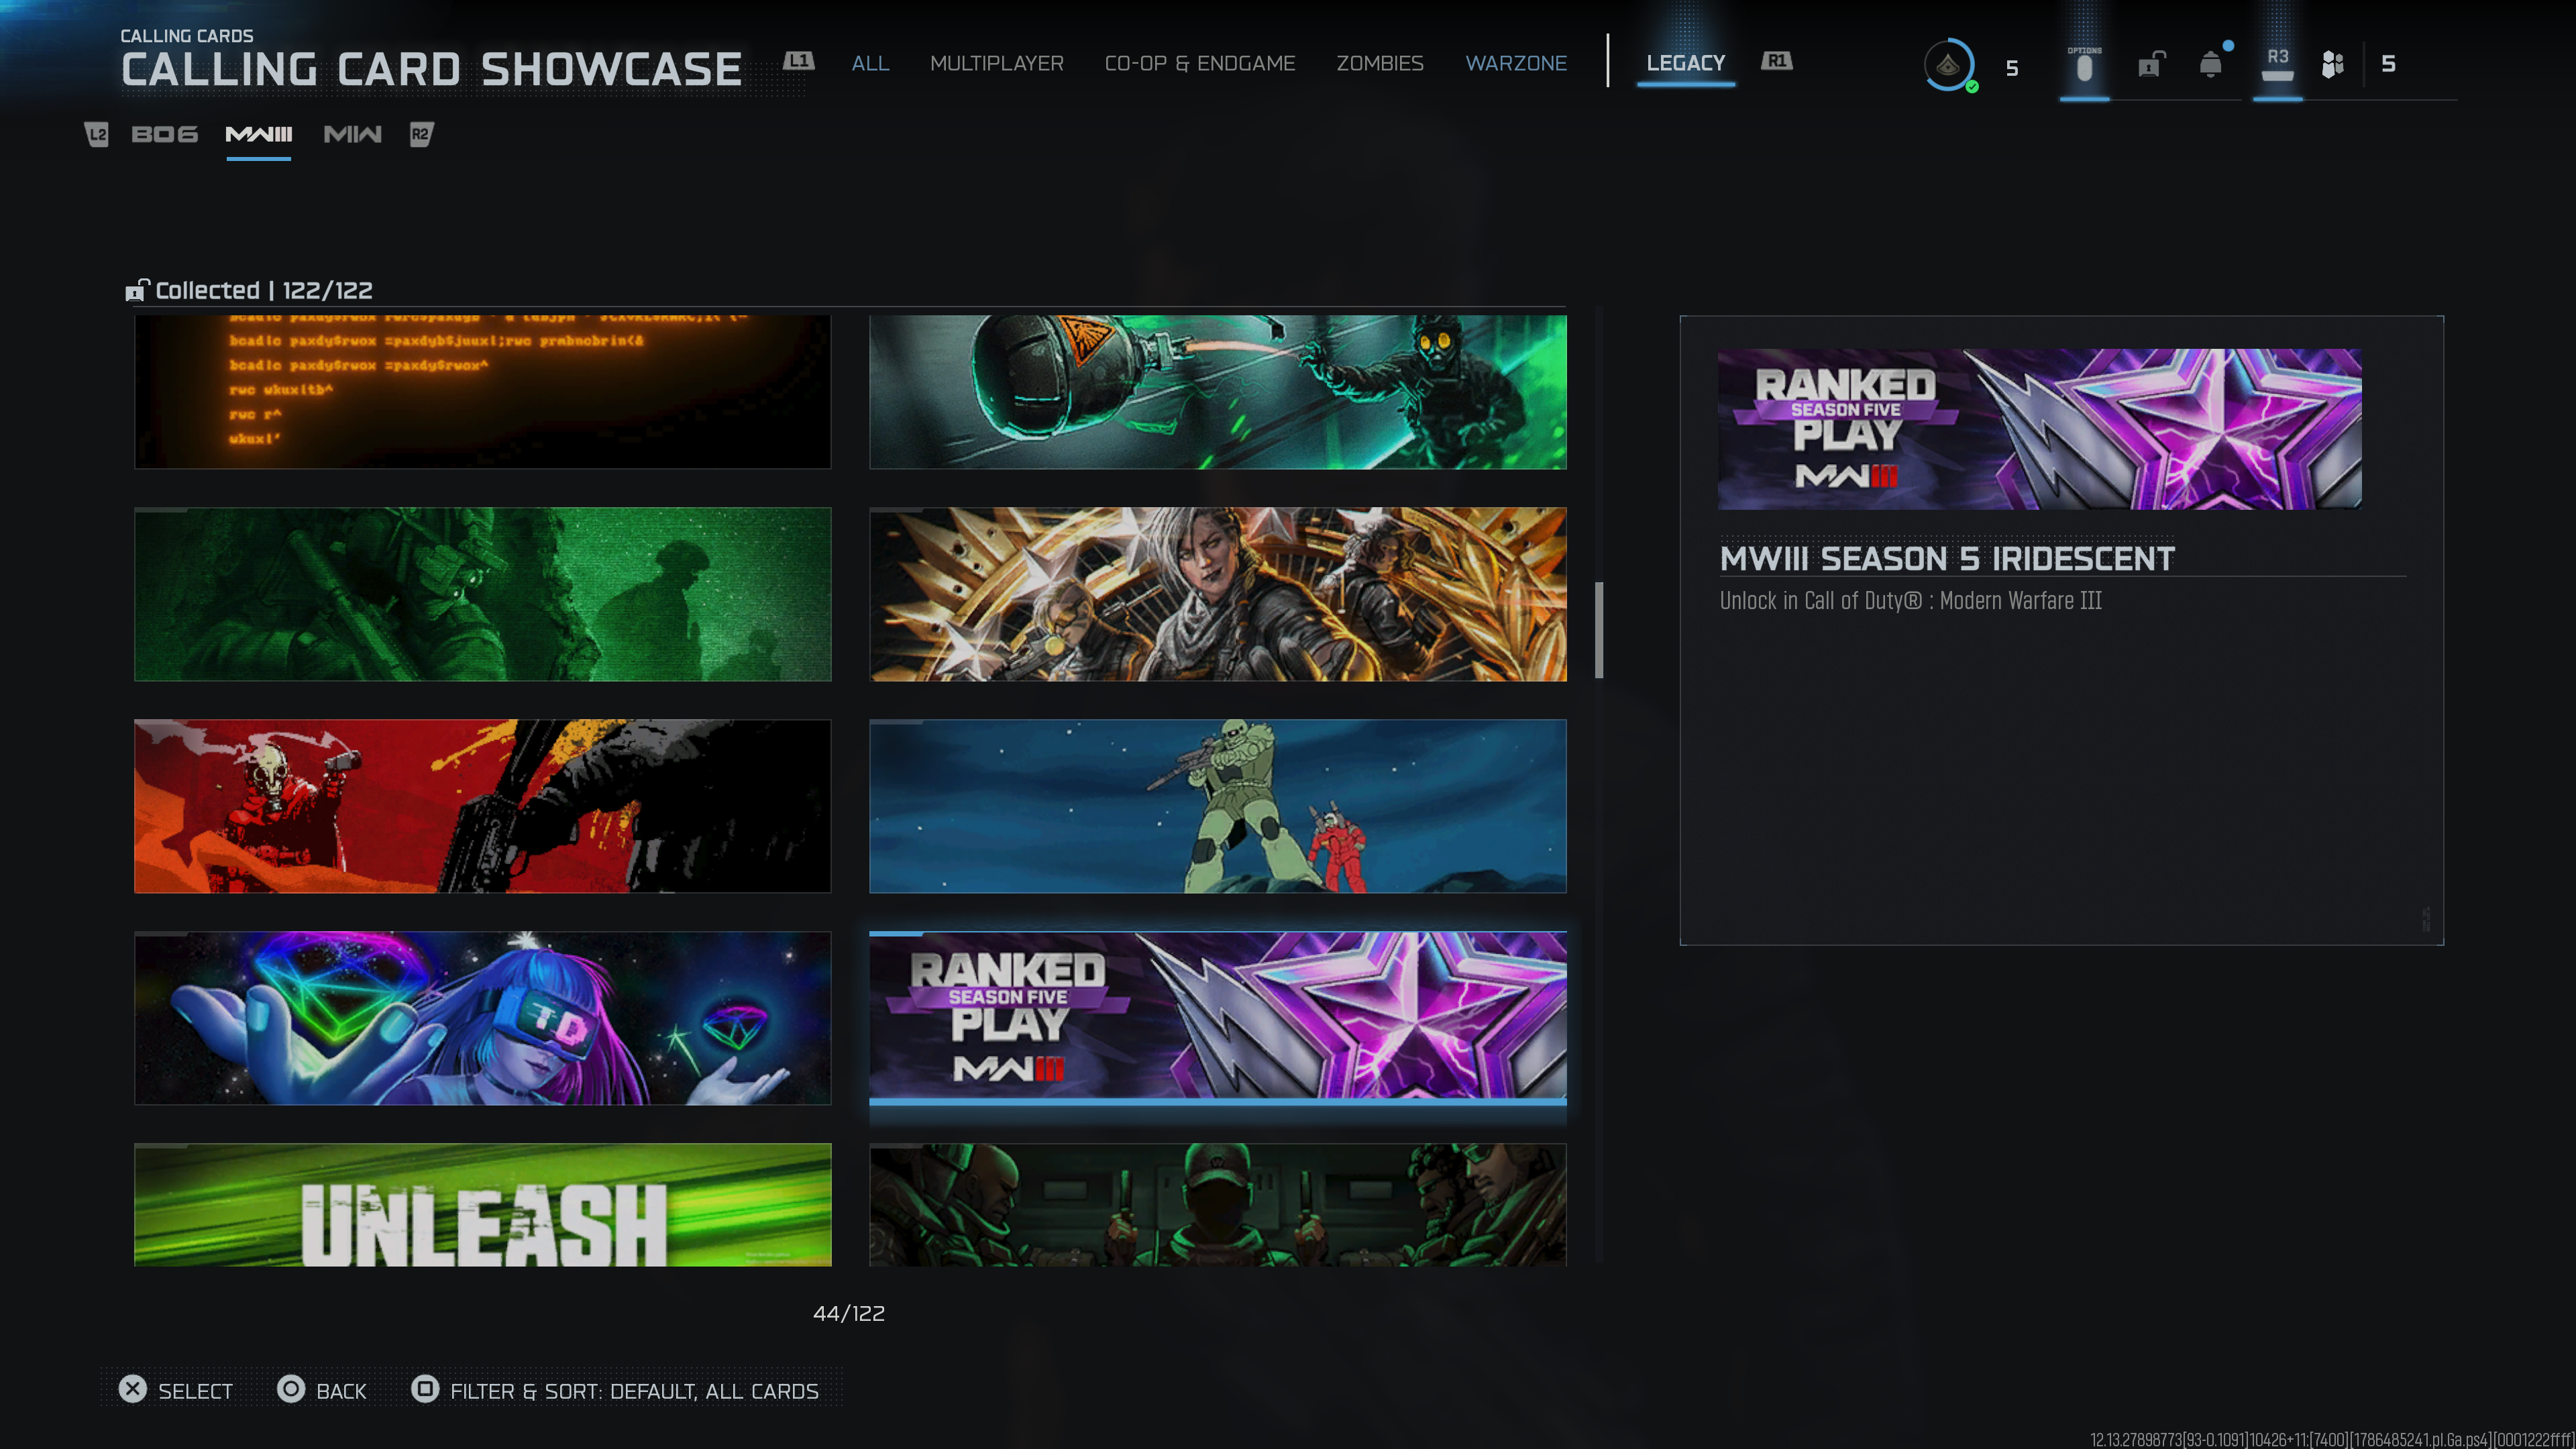
Task: Click the player level number 5 beside rank emblem
Action: [2012, 68]
